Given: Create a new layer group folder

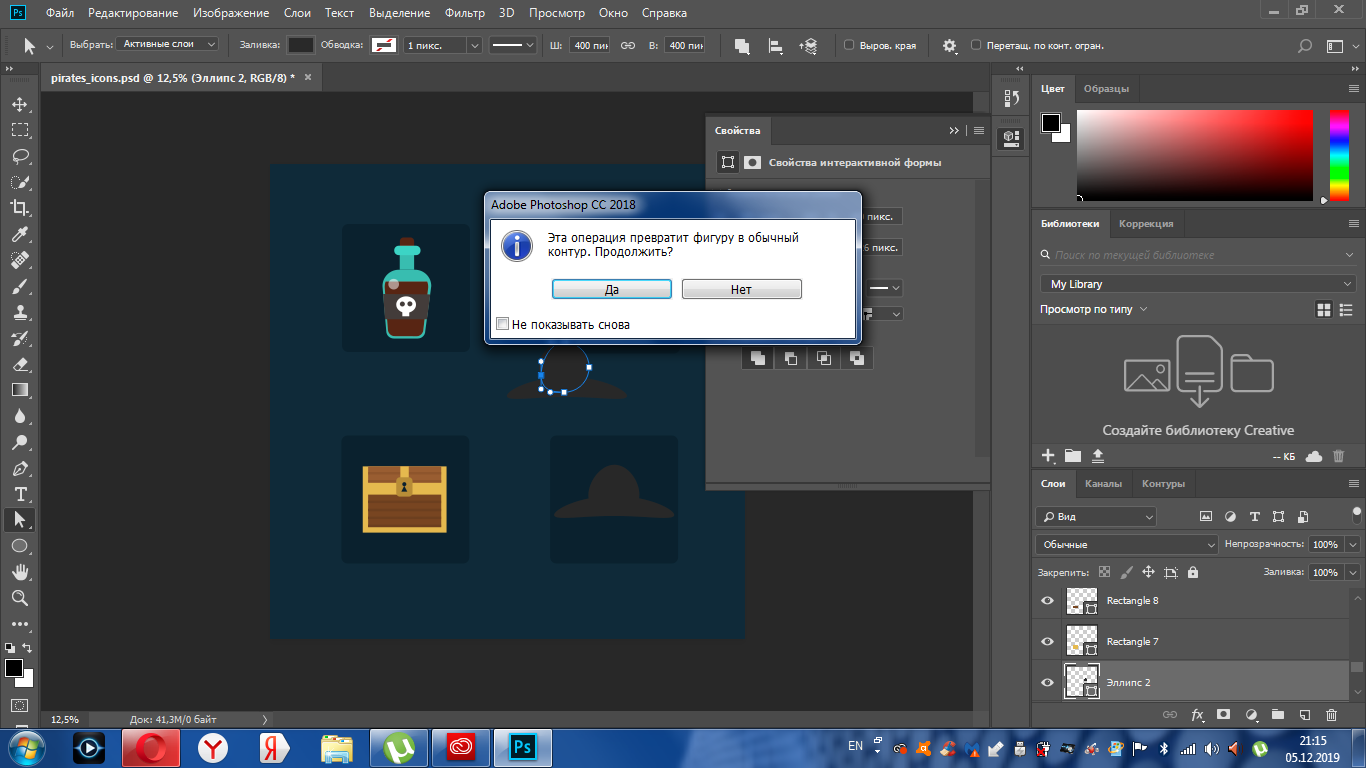Looking at the screenshot, I should (1278, 715).
